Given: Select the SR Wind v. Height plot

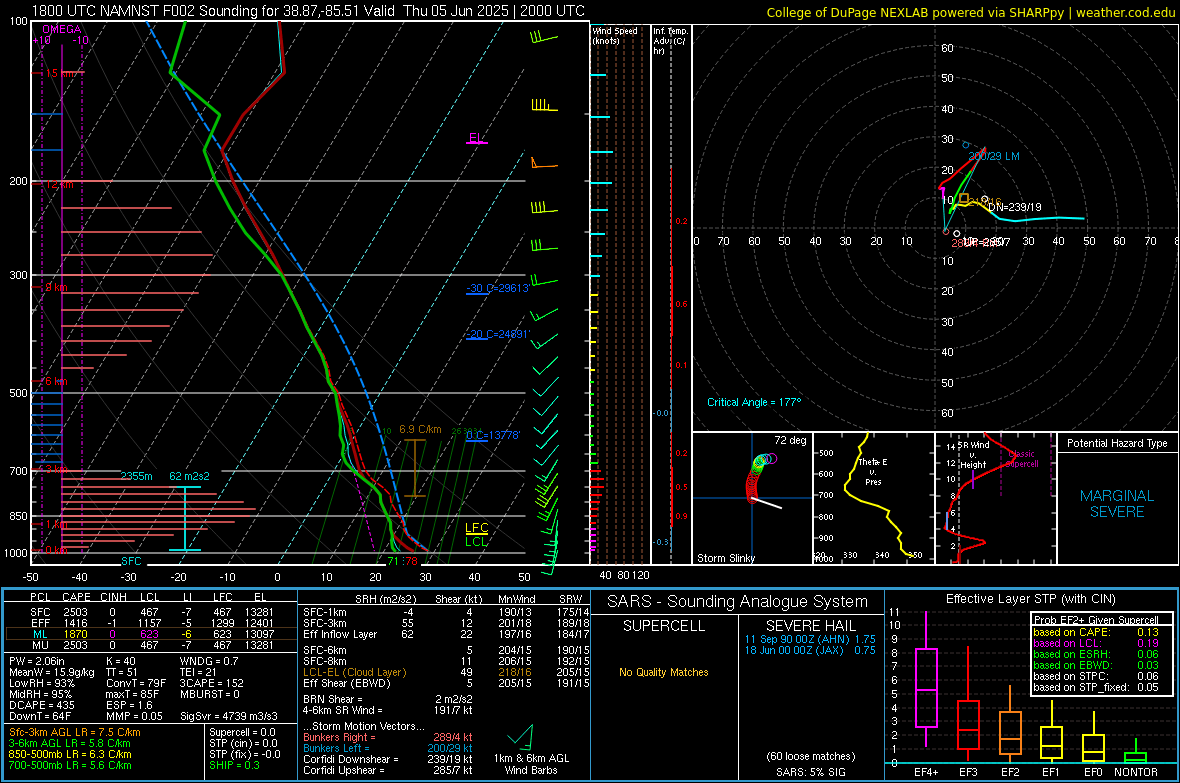Looking at the screenshot, I should point(995,498).
